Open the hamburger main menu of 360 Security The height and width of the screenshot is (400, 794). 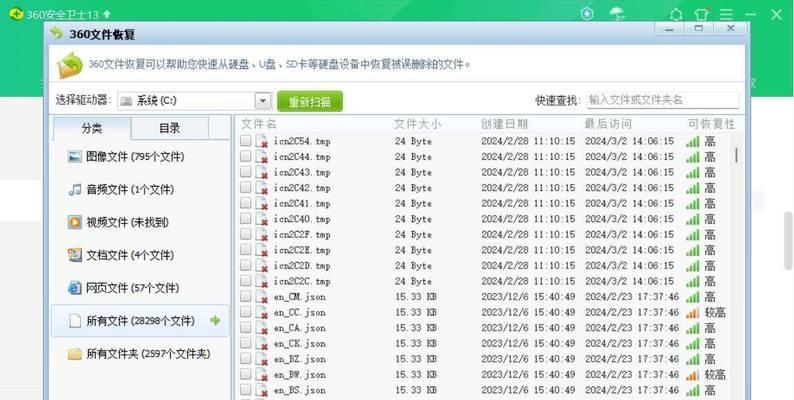(x=727, y=15)
